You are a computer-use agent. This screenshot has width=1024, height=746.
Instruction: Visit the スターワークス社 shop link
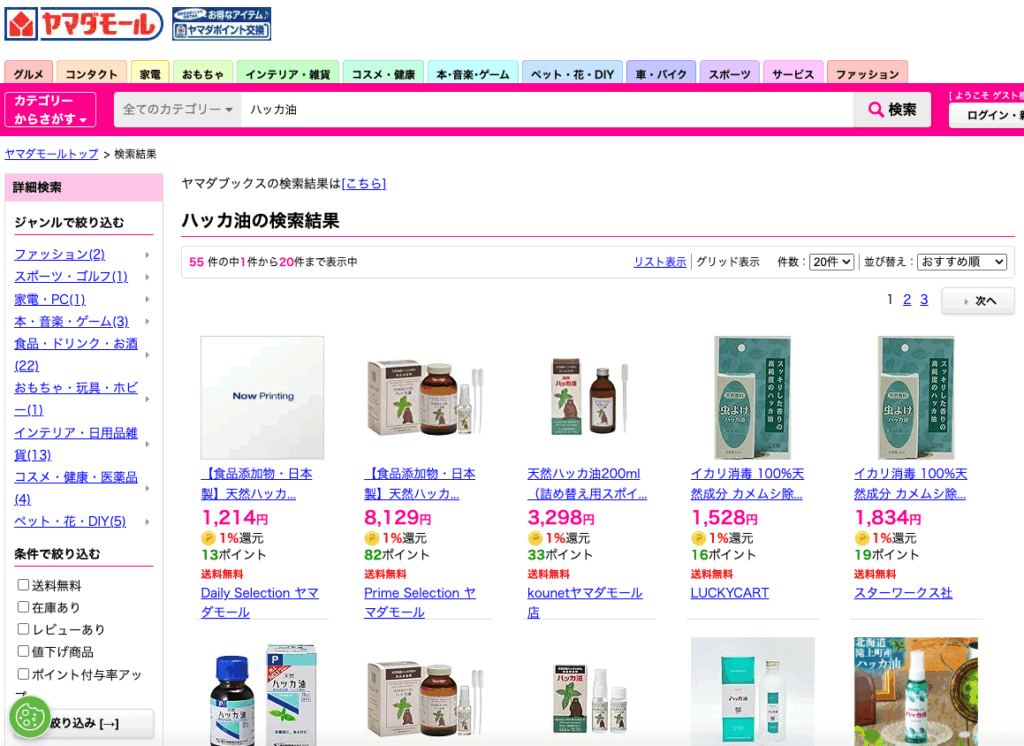pos(903,593)
